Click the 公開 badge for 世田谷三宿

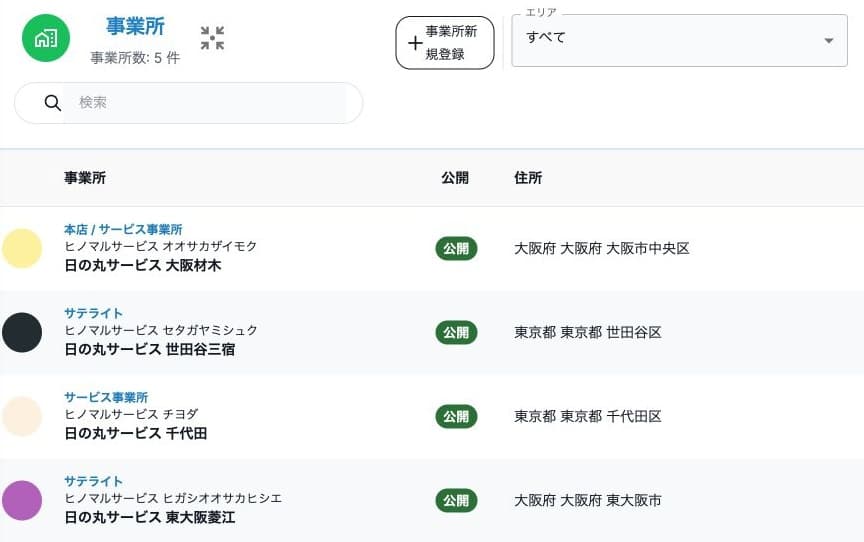click(x=456, y=333)
